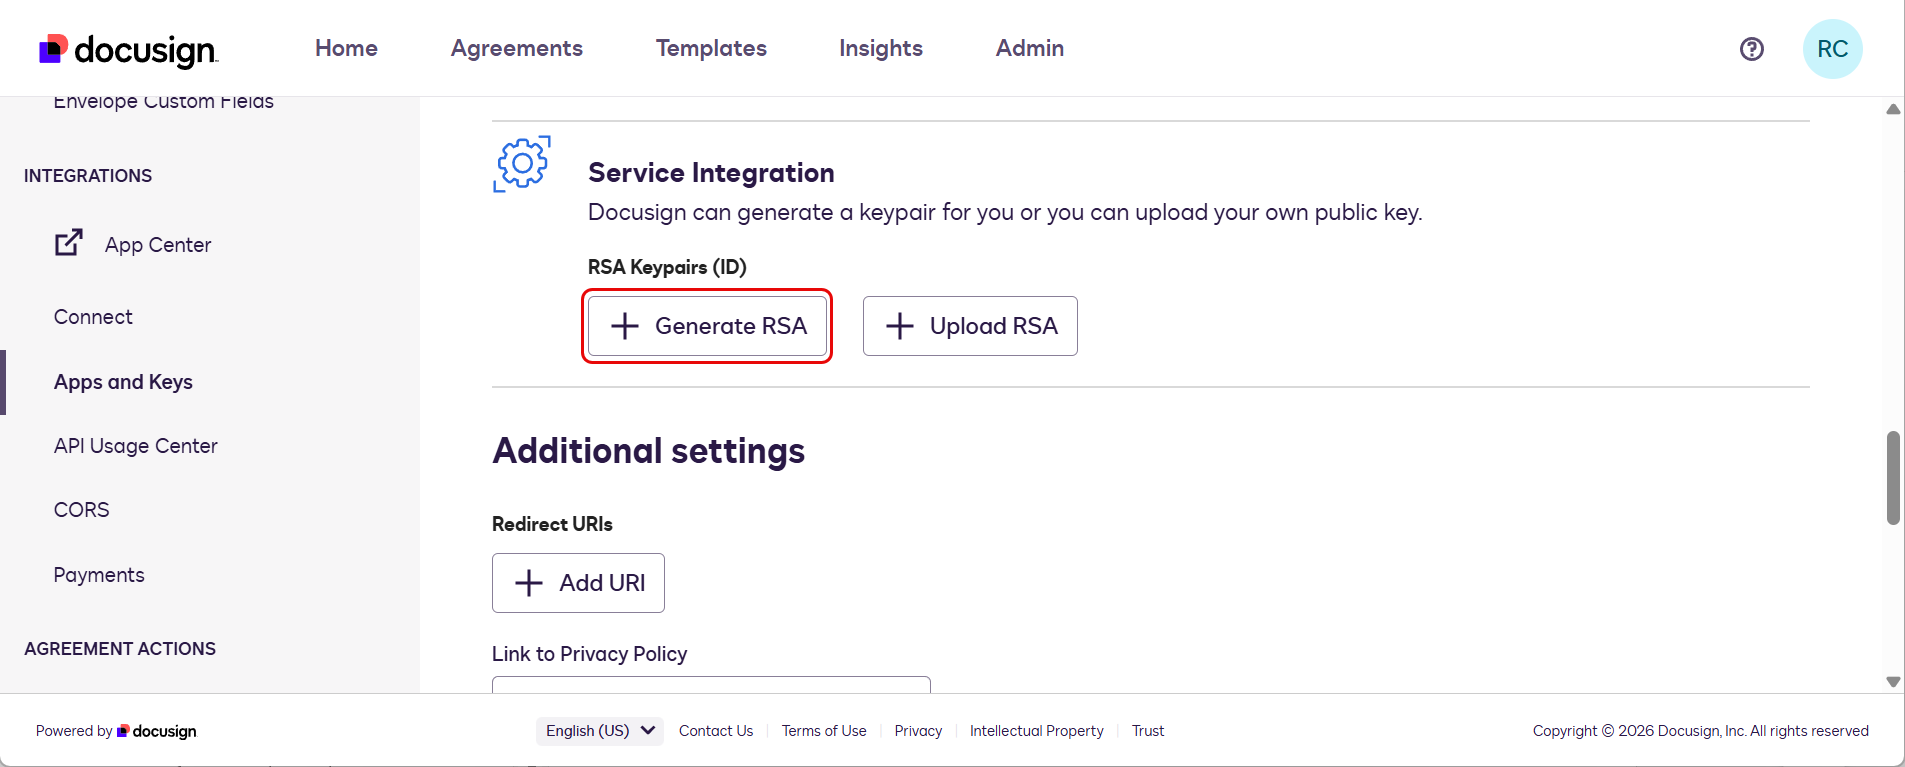Open the RC user avatar menu
The image size is (1905, 767).
click(x=1832, y=49)
